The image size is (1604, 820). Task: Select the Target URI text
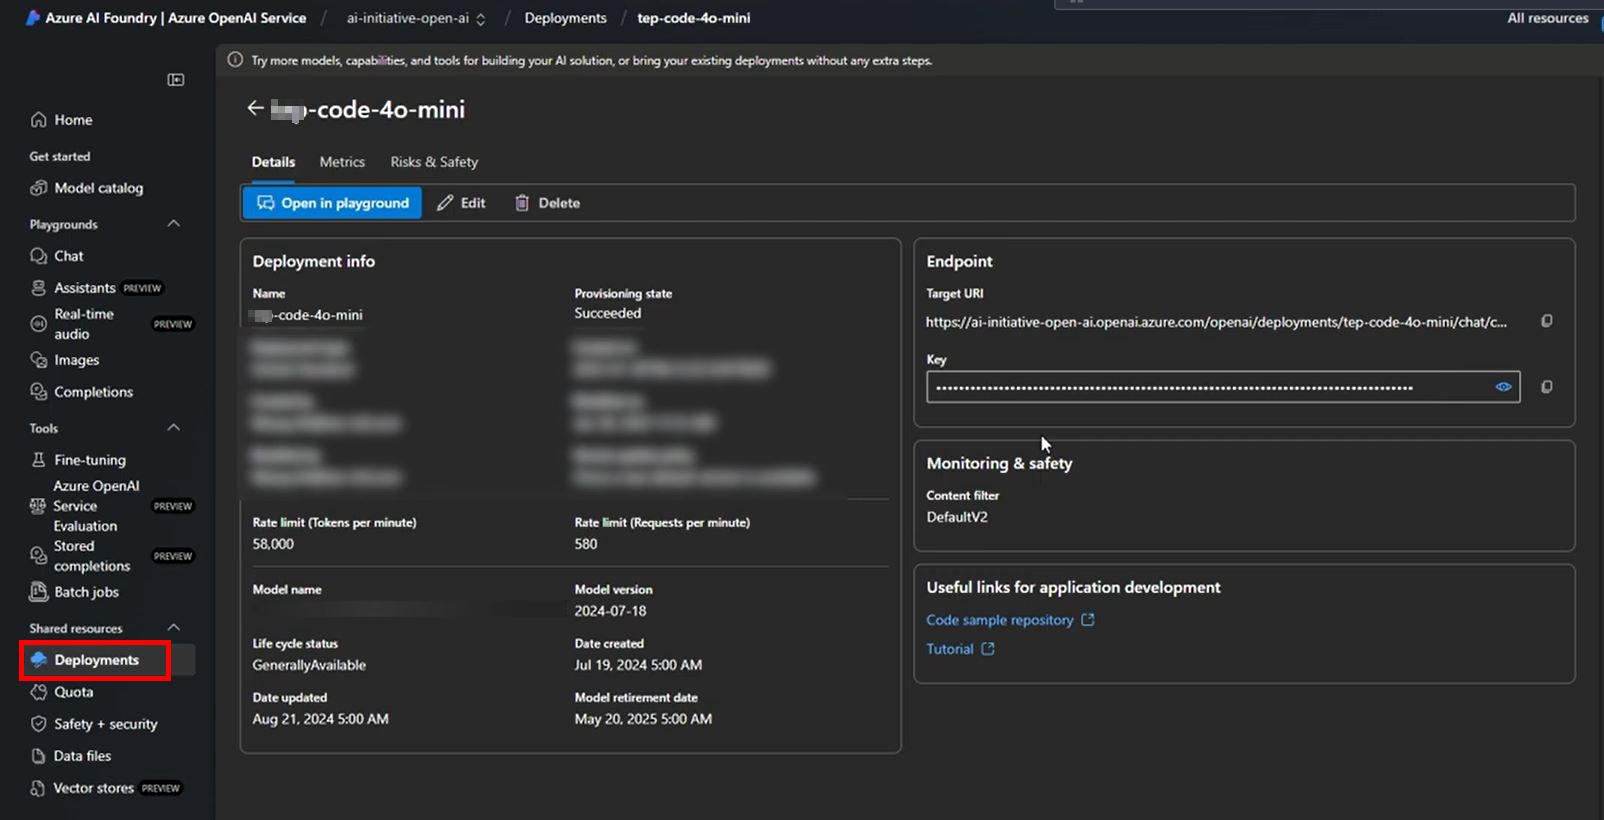[1216, 322]
